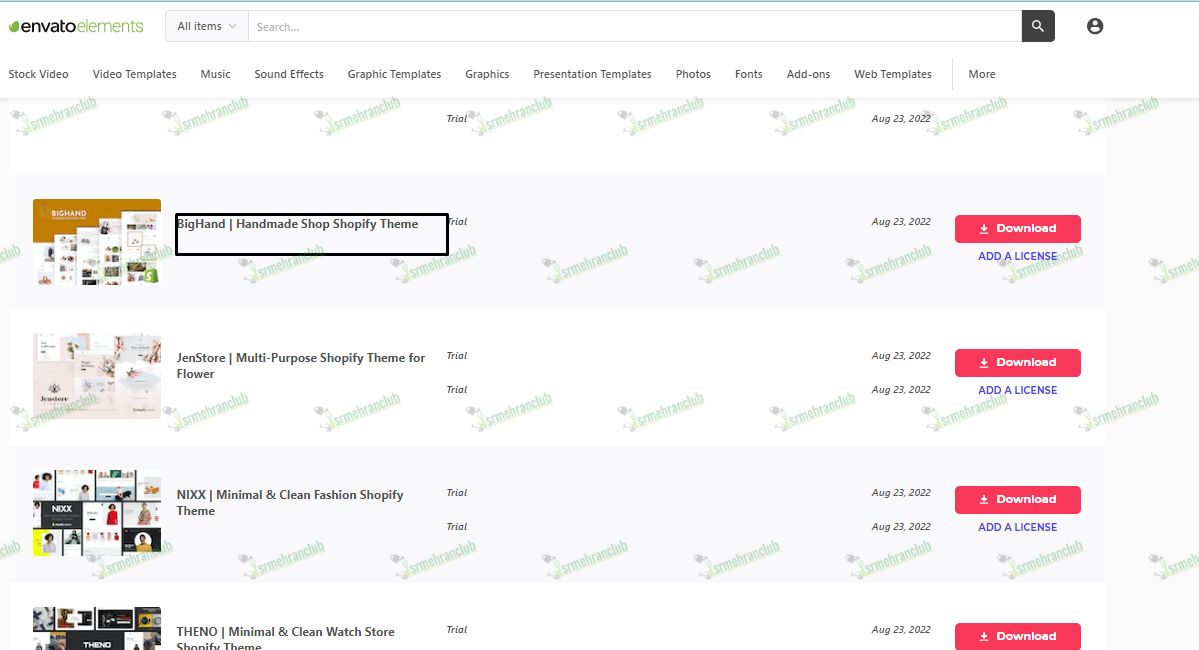Screen dimensions: 1199x650
Task: Open JenStore Multi-Purpose Shopify Theme title
Action: (301, 366)
